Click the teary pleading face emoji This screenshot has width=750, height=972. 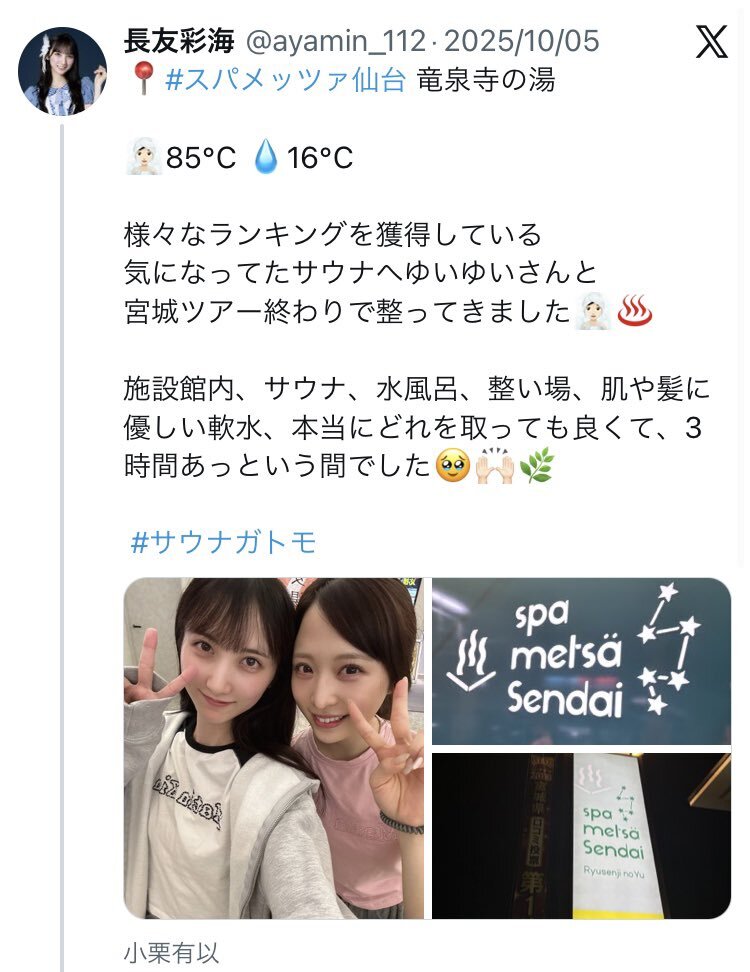click(x=452, y=466)
